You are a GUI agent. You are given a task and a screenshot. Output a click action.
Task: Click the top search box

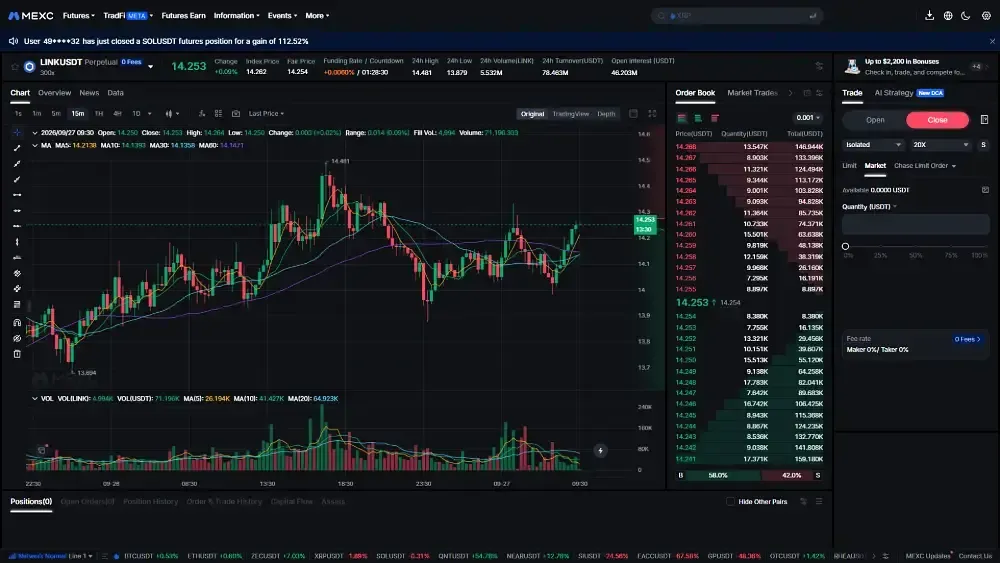tap(737, 15)
